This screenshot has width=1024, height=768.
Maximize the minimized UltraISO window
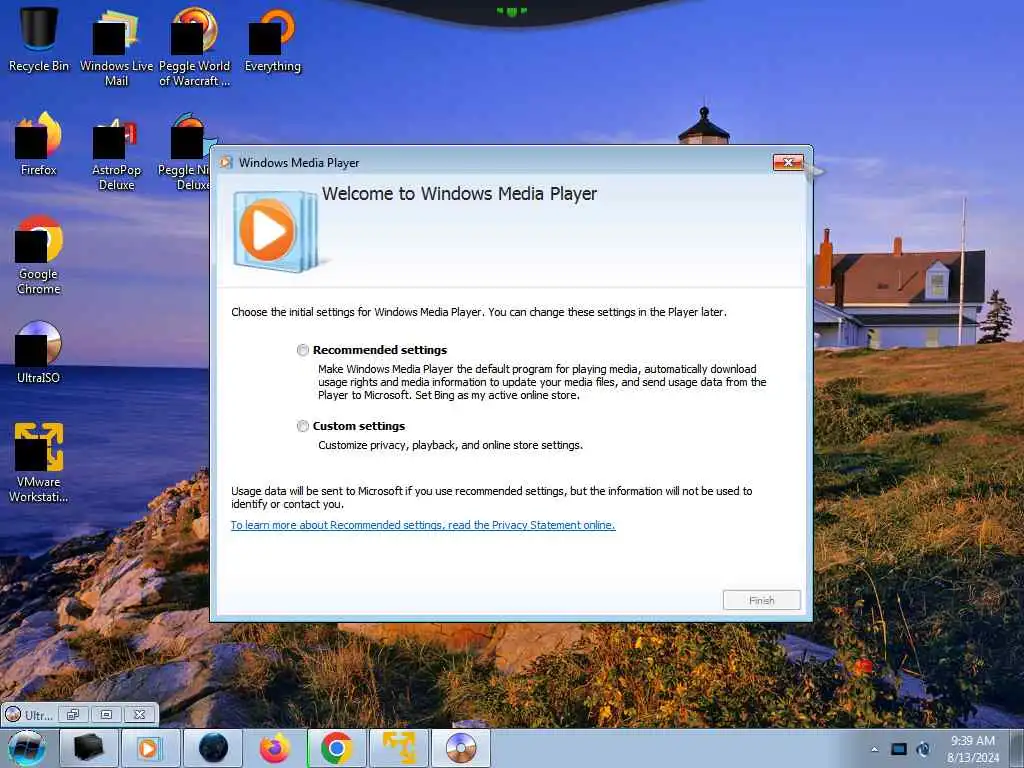point(106,714)
